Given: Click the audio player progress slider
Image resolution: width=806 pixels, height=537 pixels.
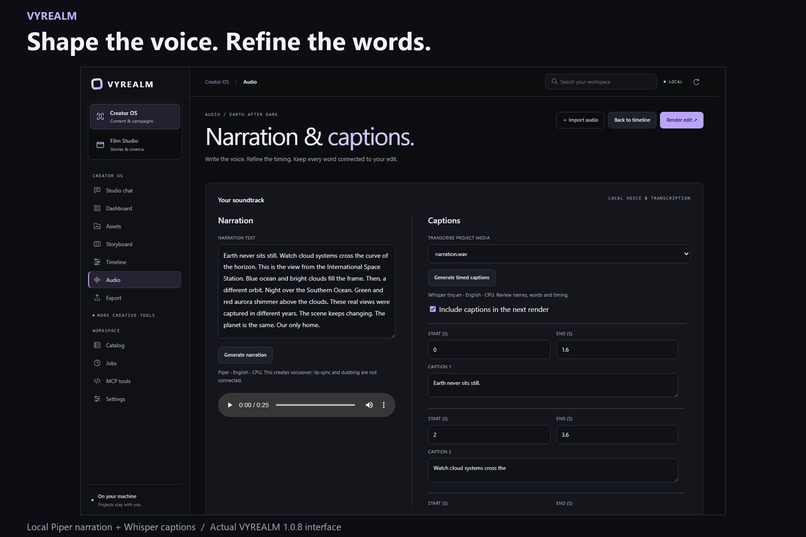Looking at the screenshot, I should [x=315, y=405].
